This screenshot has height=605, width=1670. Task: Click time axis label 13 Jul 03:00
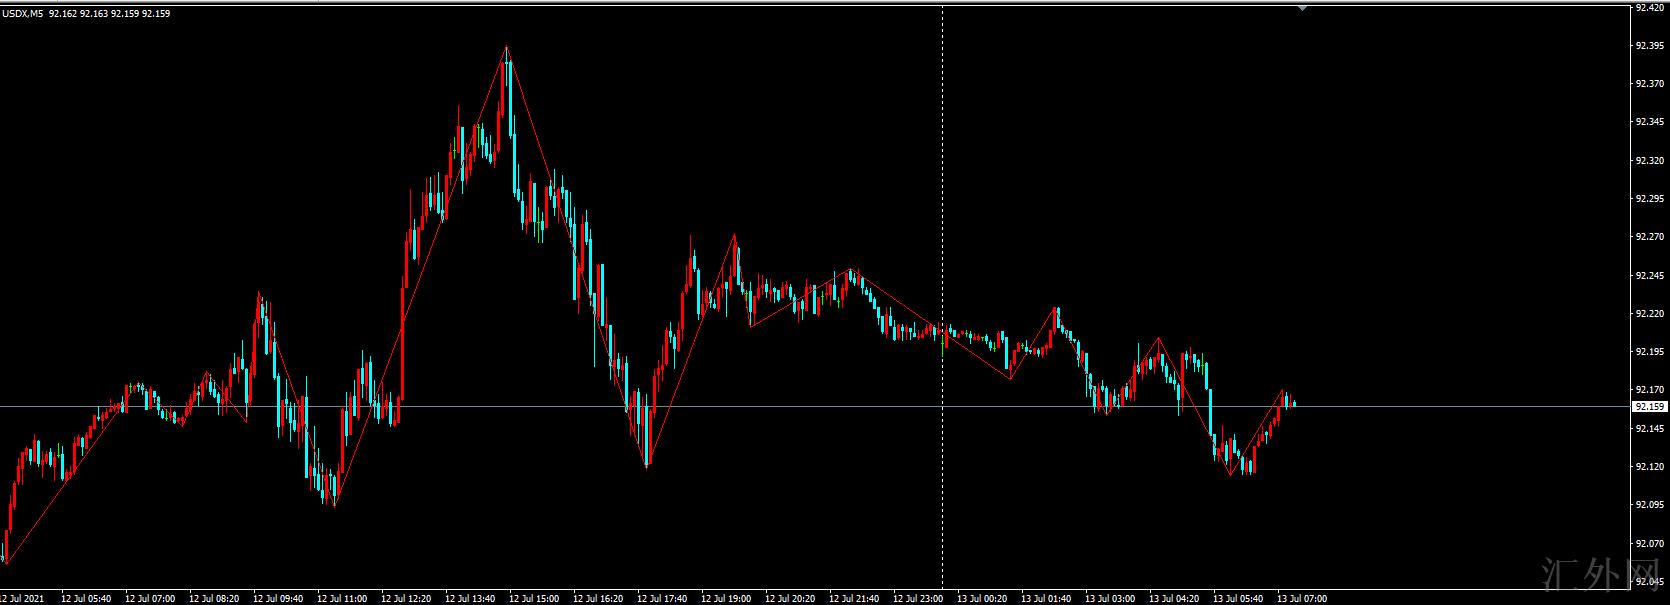(x=1110, y=598)
